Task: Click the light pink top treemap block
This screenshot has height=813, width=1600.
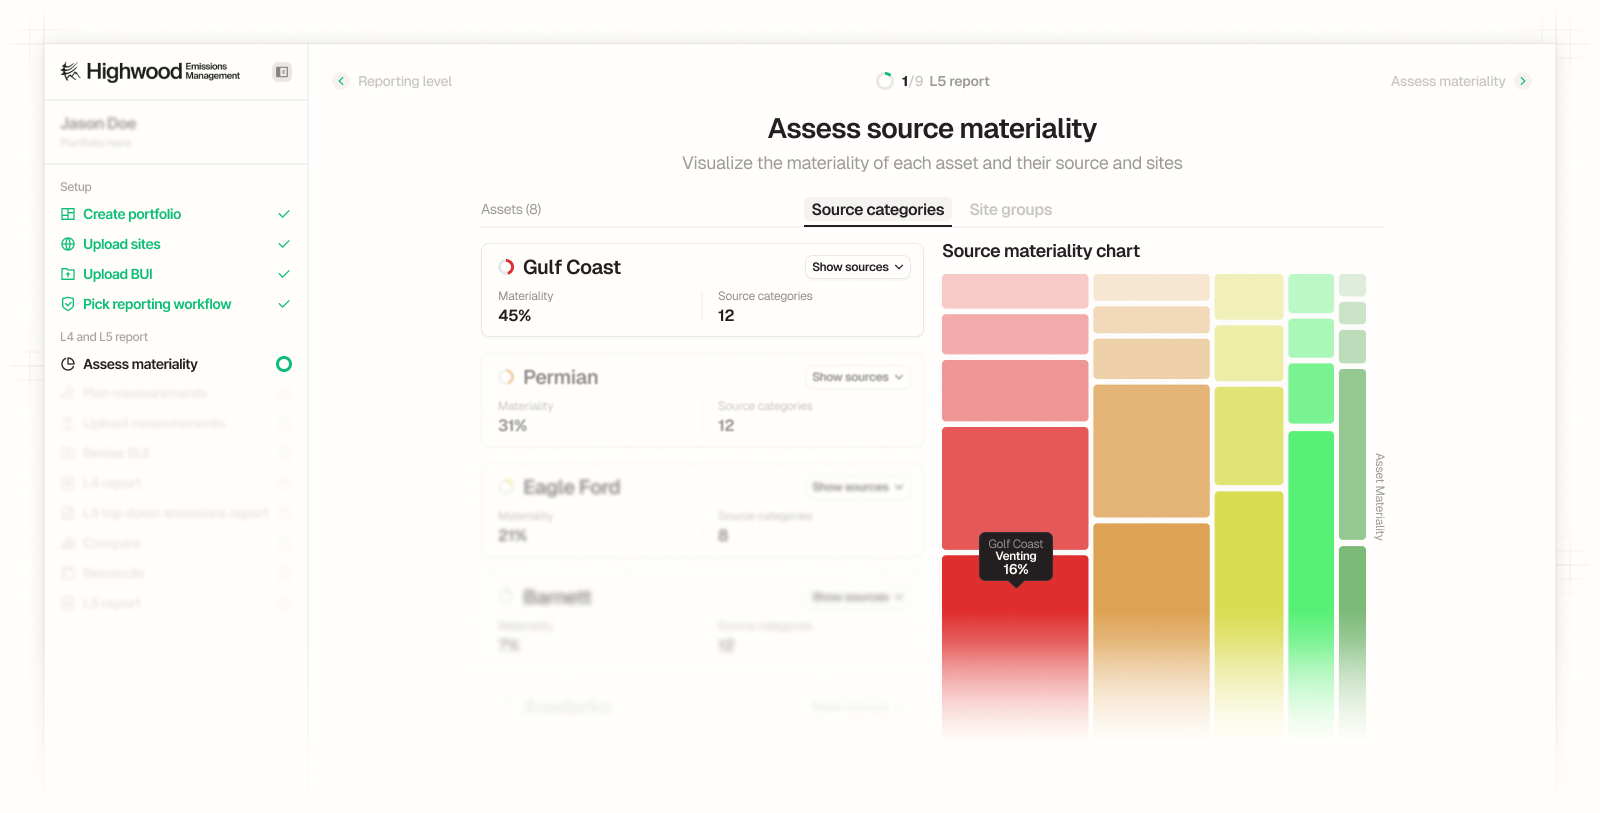Action: (1015, 291)
